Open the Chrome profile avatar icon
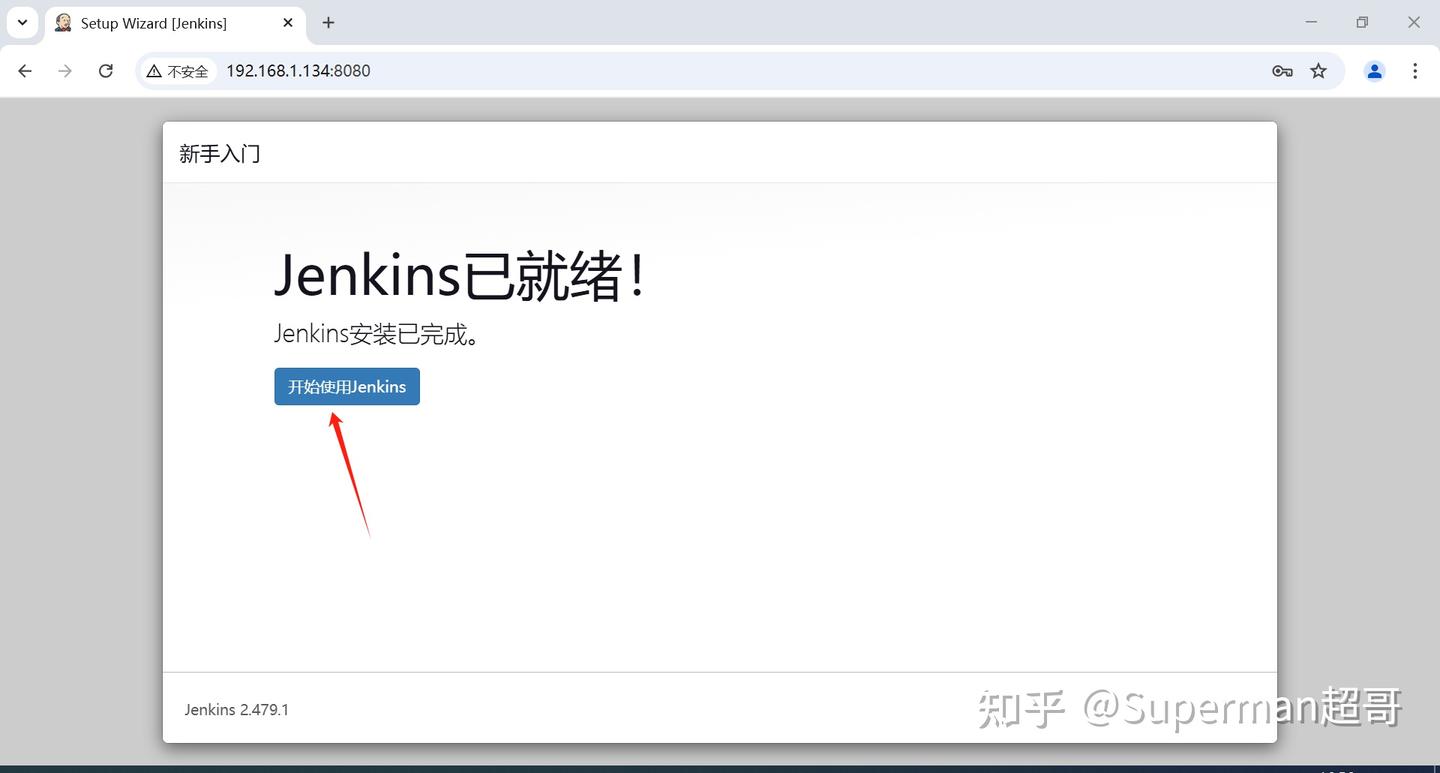The width and height of the screenshot is (1440, 773). 1374,71
